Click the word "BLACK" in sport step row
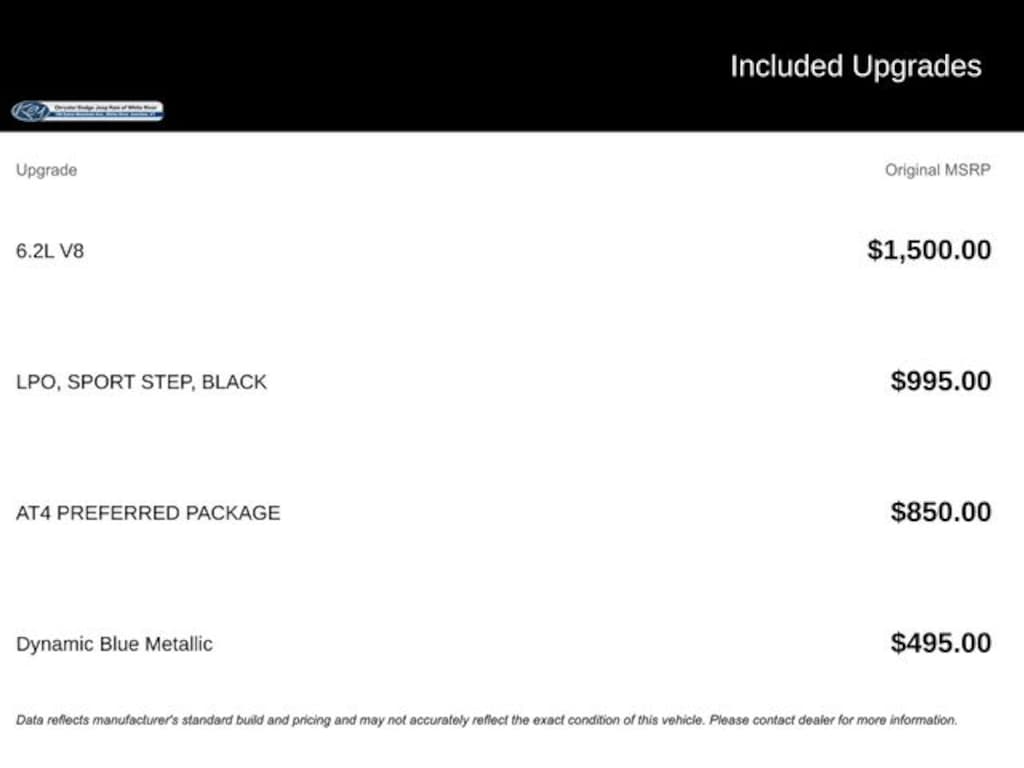This screenshot has width=1024, height=768. 234,382
